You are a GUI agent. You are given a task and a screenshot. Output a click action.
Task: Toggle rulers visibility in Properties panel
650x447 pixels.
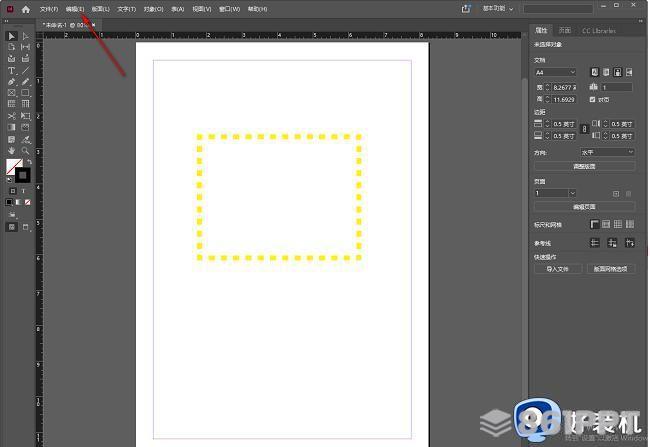(594, 224)
